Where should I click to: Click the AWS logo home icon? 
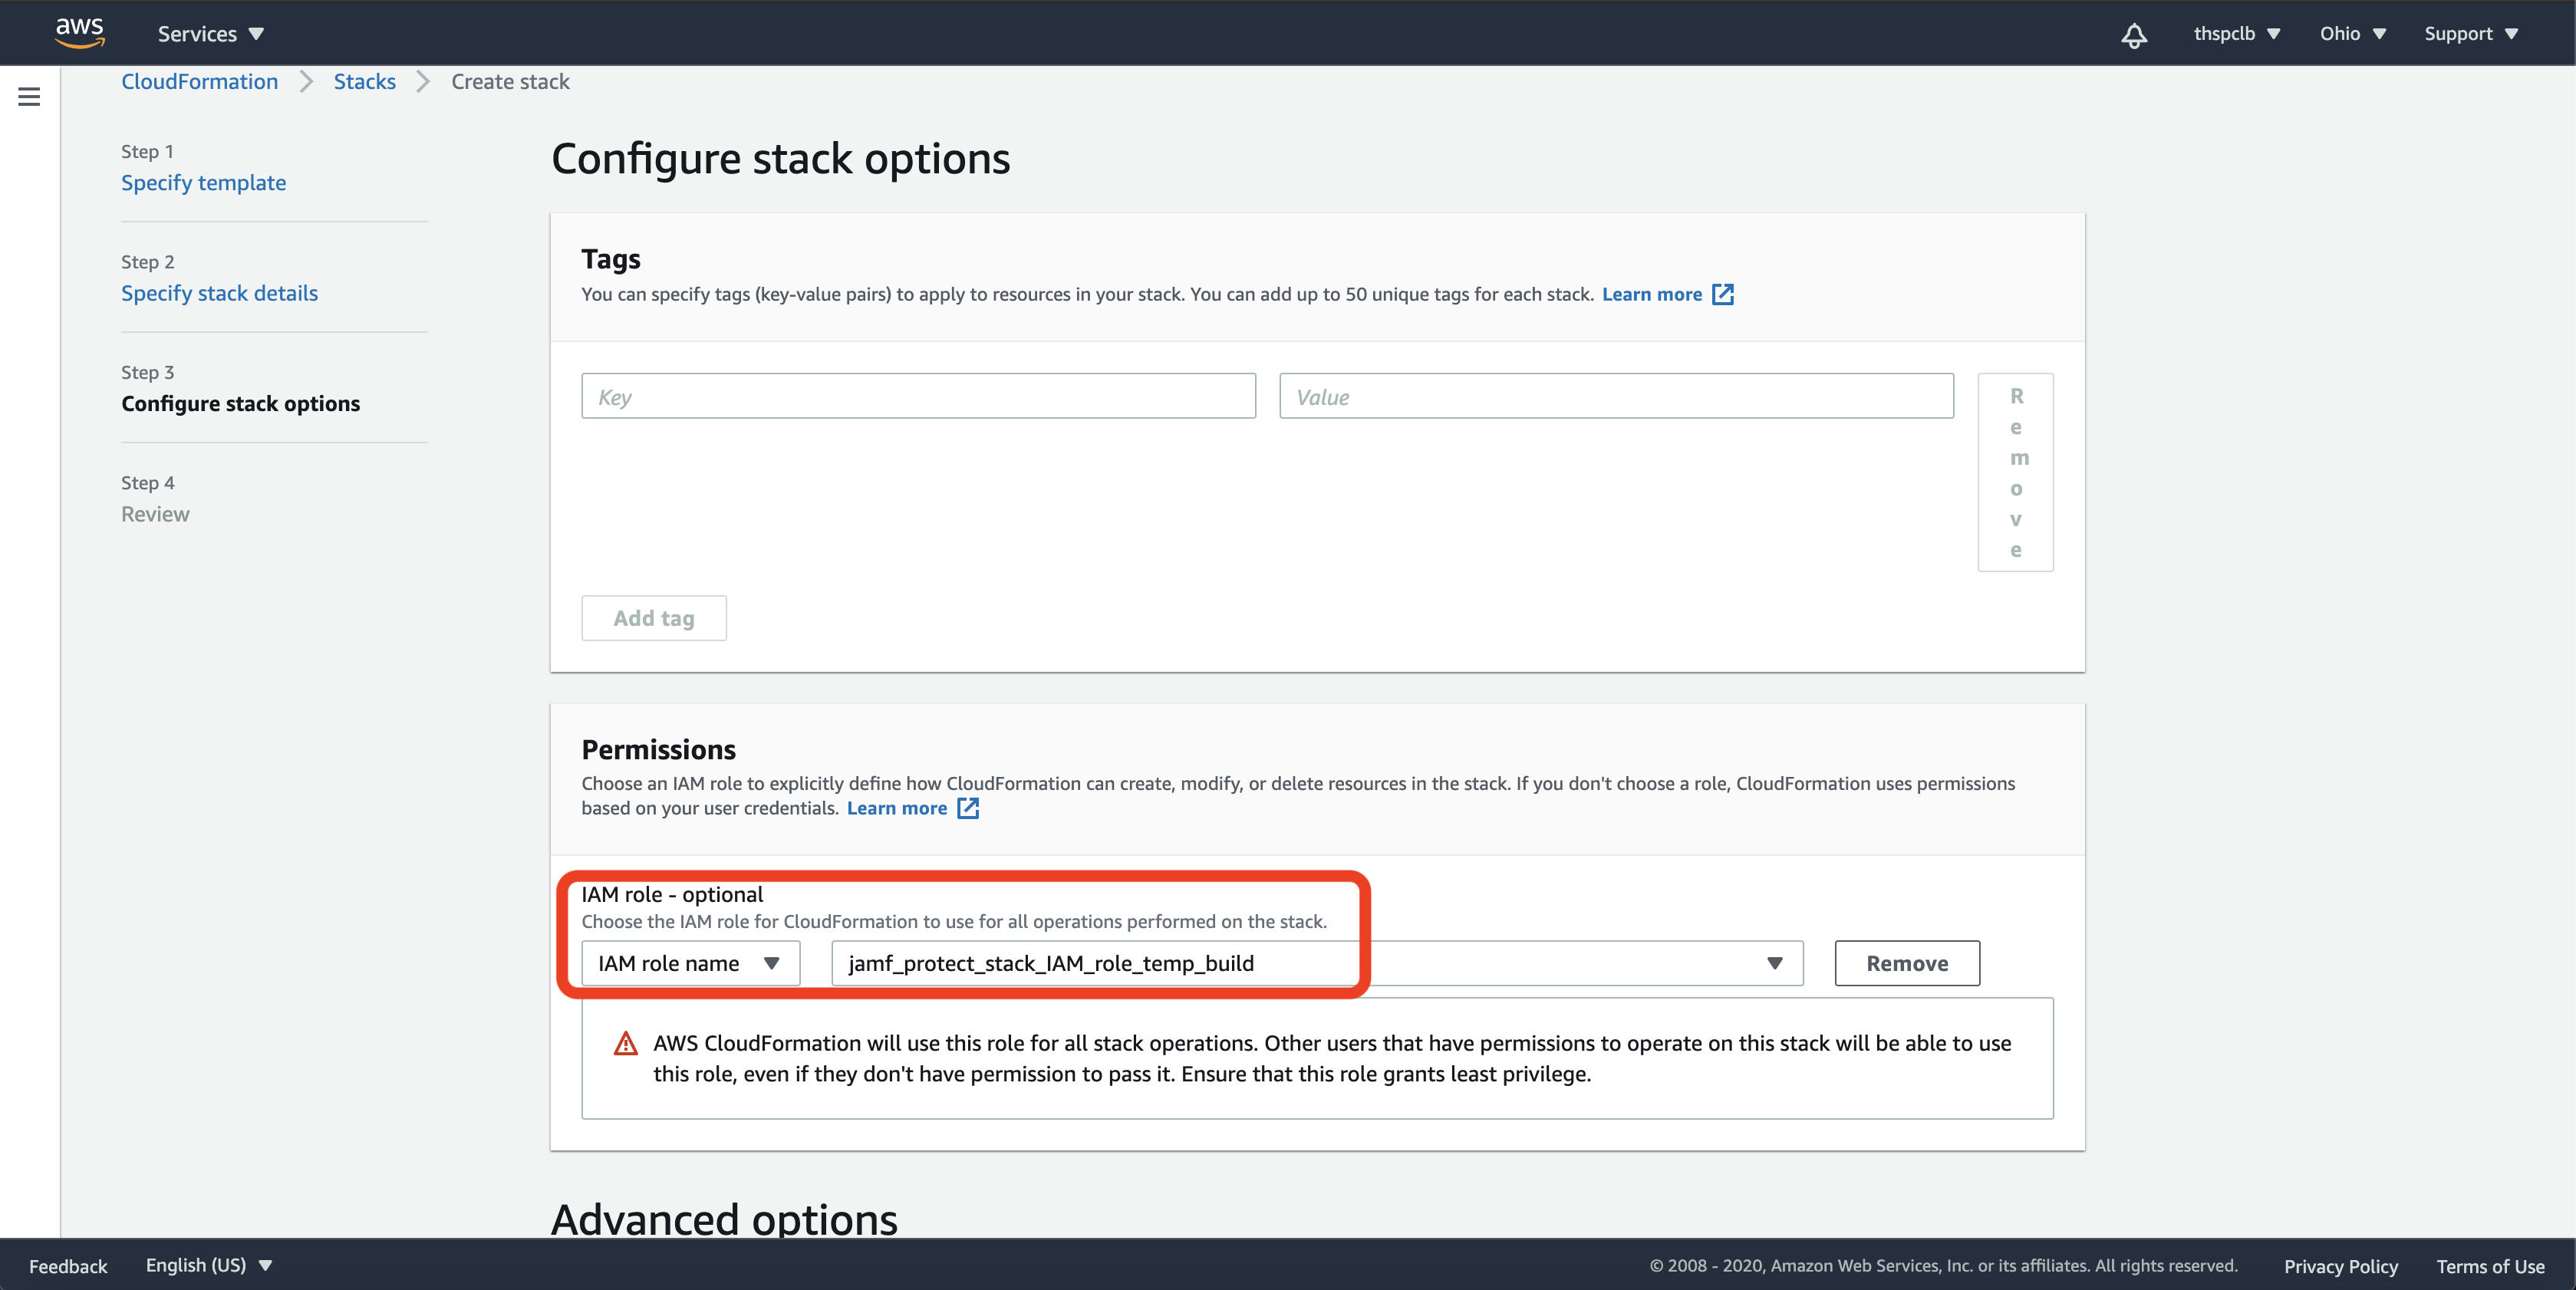click(x=80, y=33)
